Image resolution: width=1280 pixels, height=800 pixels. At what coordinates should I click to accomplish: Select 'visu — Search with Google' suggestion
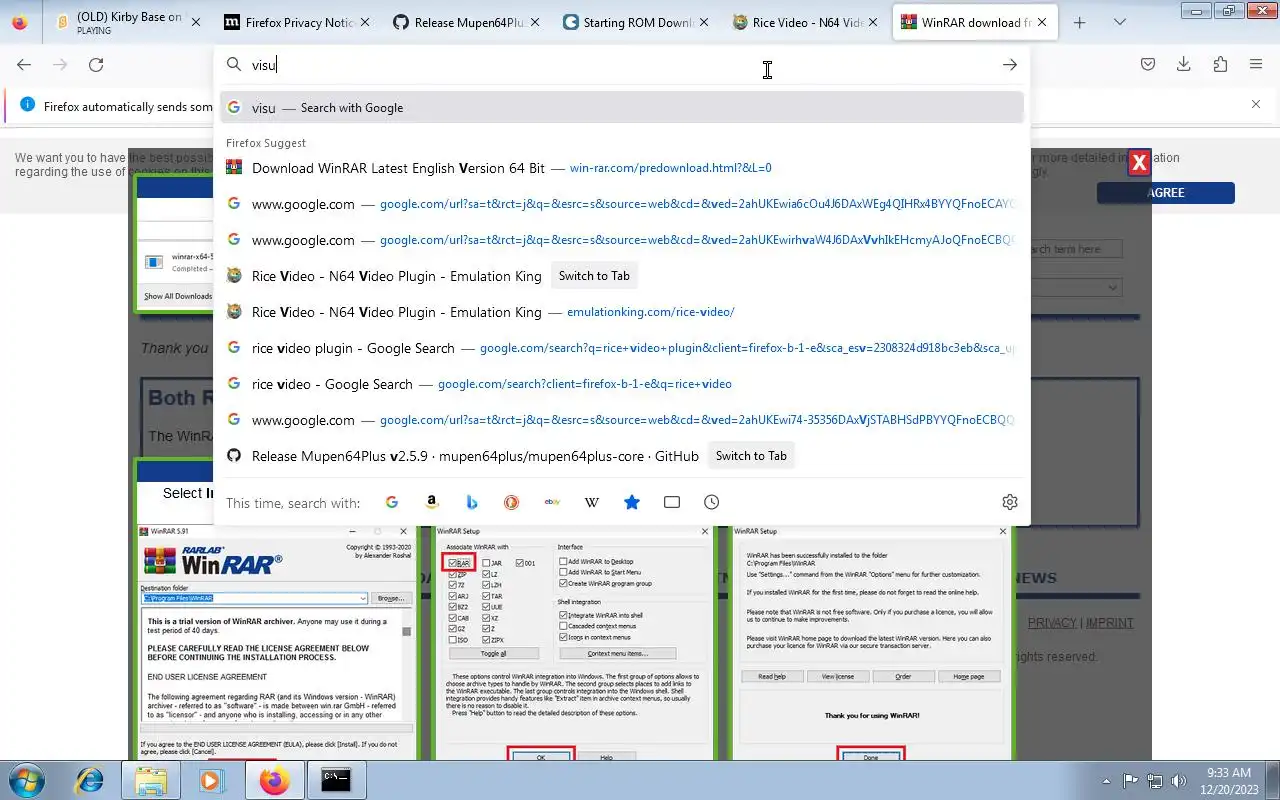(x=622, y=107)
